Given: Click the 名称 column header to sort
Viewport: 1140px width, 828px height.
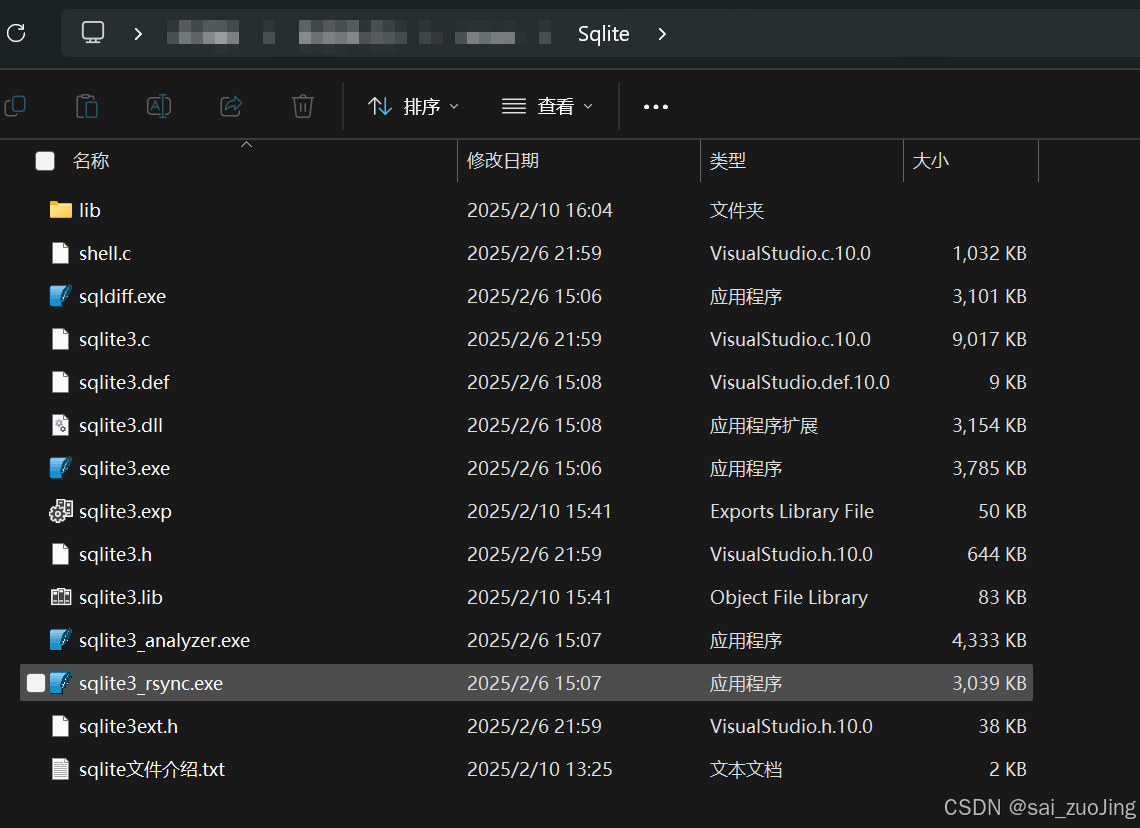Looking at the screenshot, I should click(91, 160).
